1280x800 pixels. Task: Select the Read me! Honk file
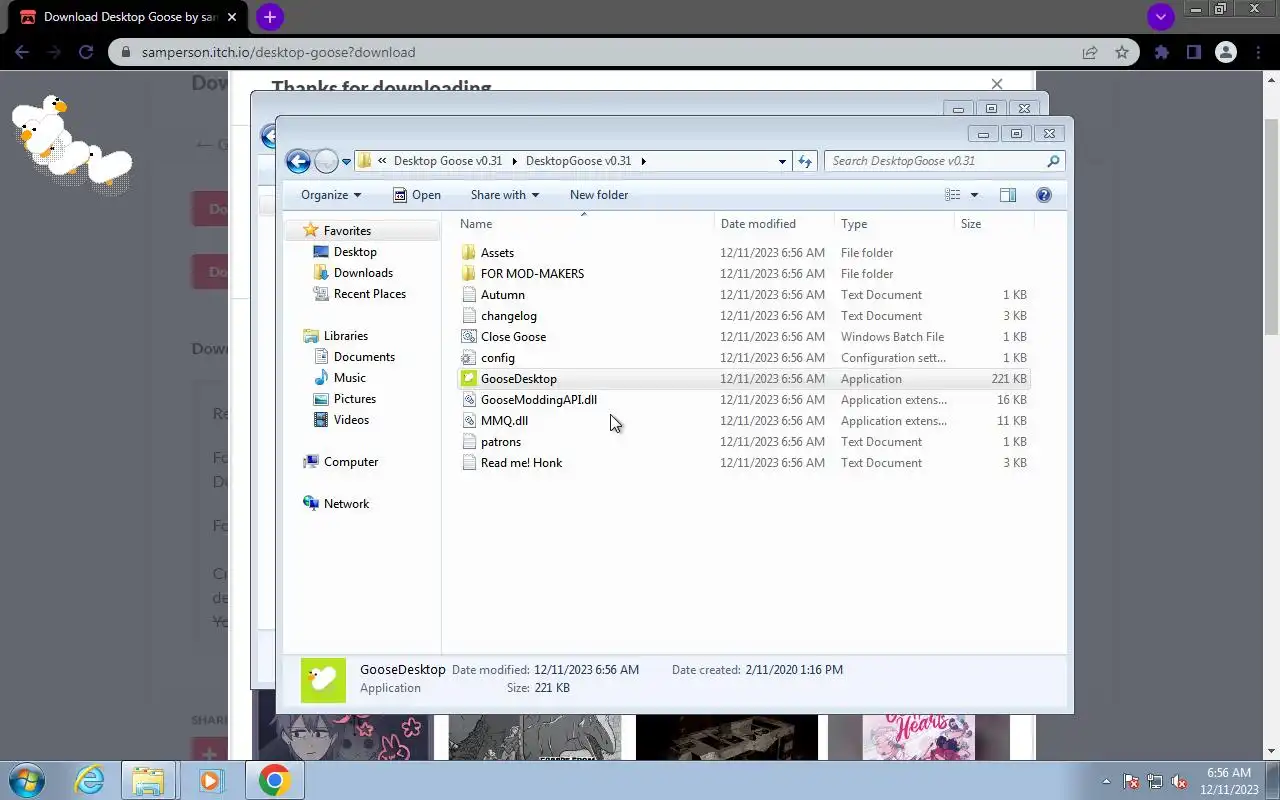[x=743, y=463]
